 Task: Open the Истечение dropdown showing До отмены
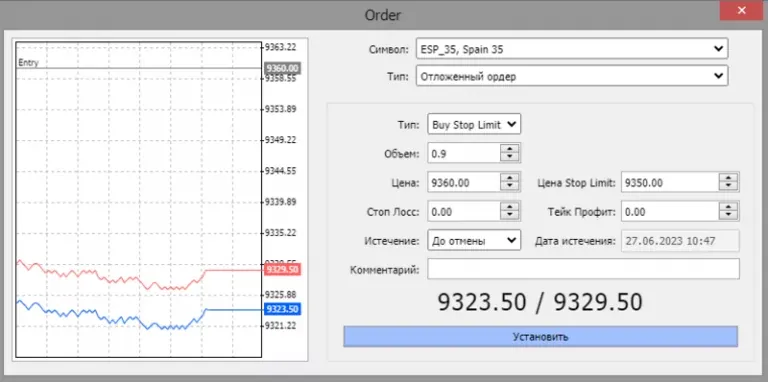click(474, 240)
